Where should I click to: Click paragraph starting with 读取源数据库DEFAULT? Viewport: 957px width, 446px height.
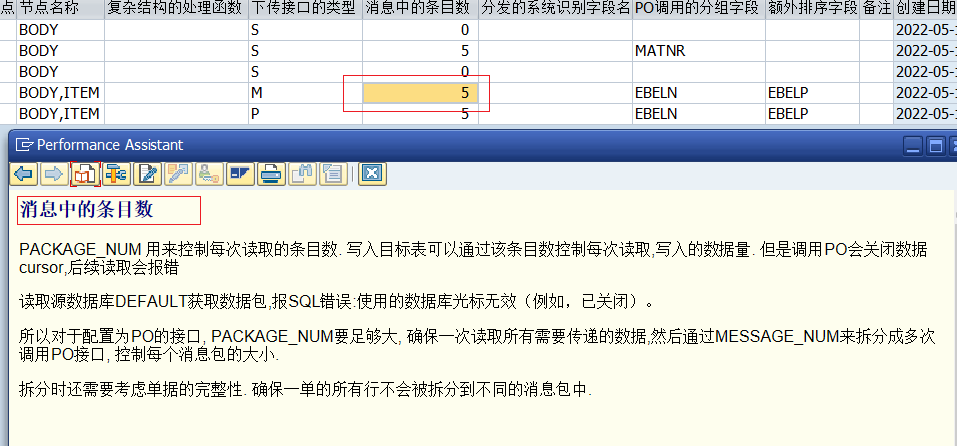click(336, 302)
